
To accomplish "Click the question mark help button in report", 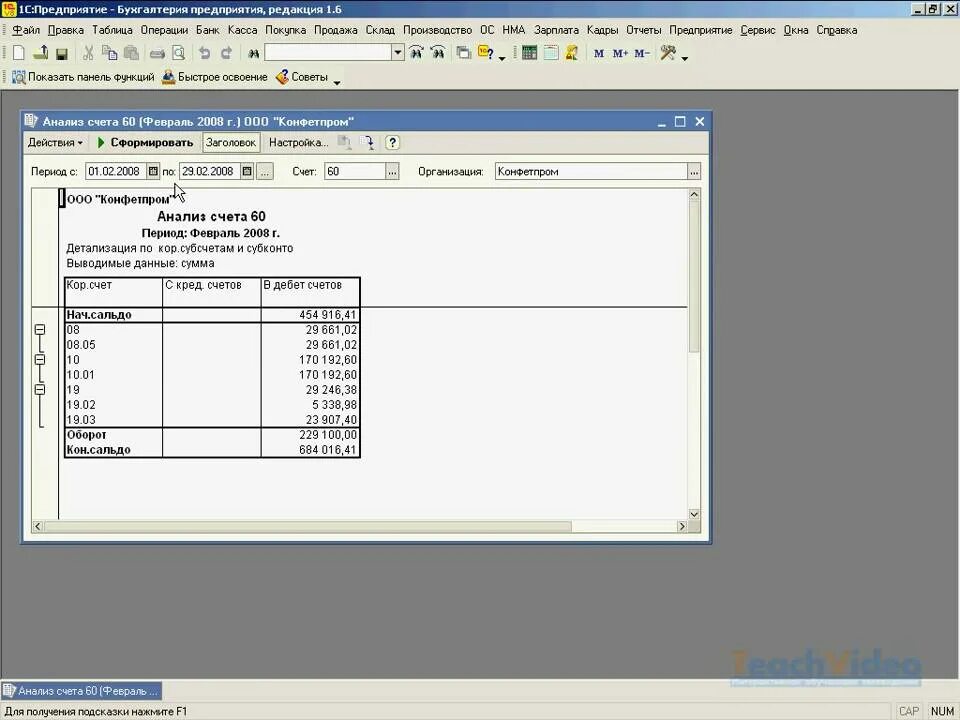I will pos(392,143).
